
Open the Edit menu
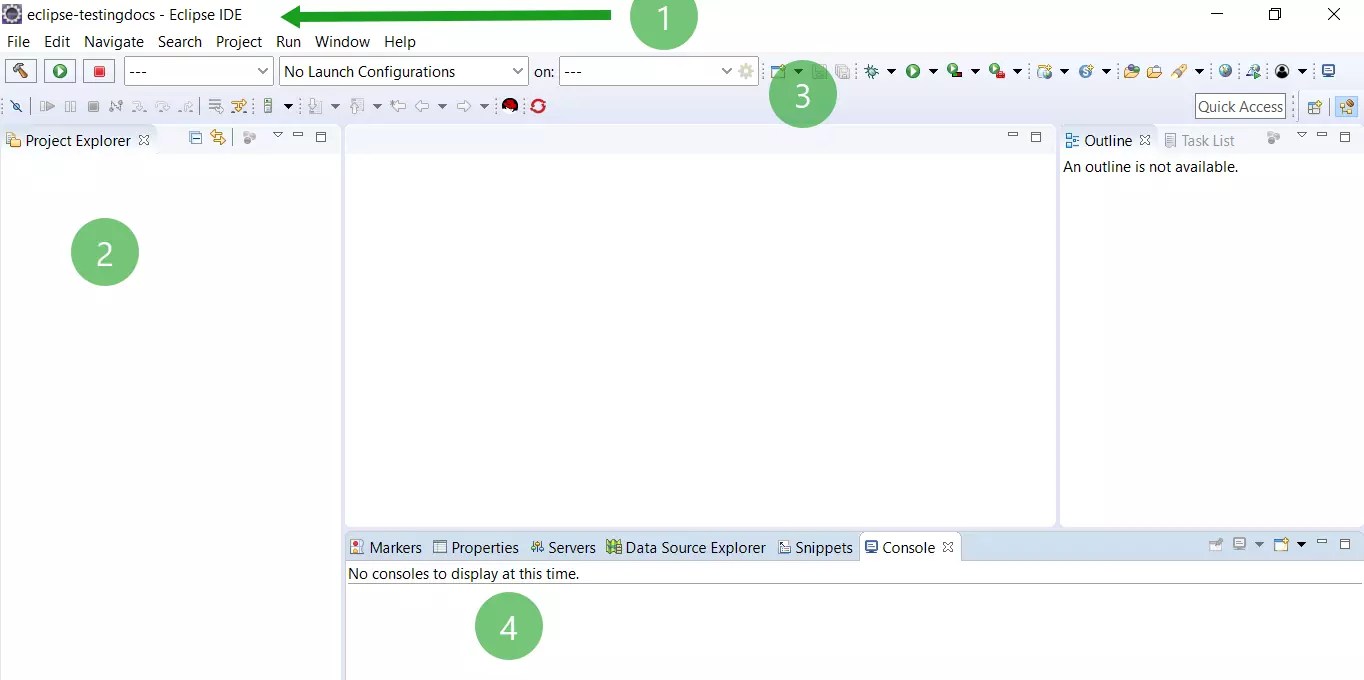pos(57,41)
